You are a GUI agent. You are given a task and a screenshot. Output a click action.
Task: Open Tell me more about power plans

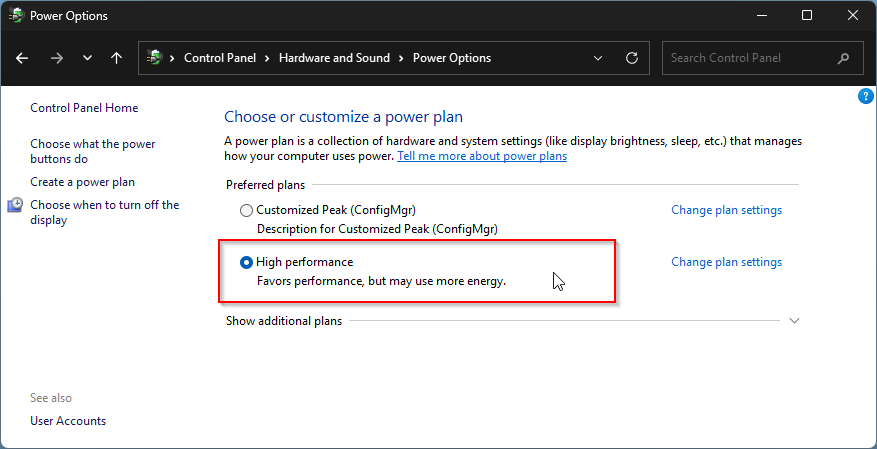482,156
